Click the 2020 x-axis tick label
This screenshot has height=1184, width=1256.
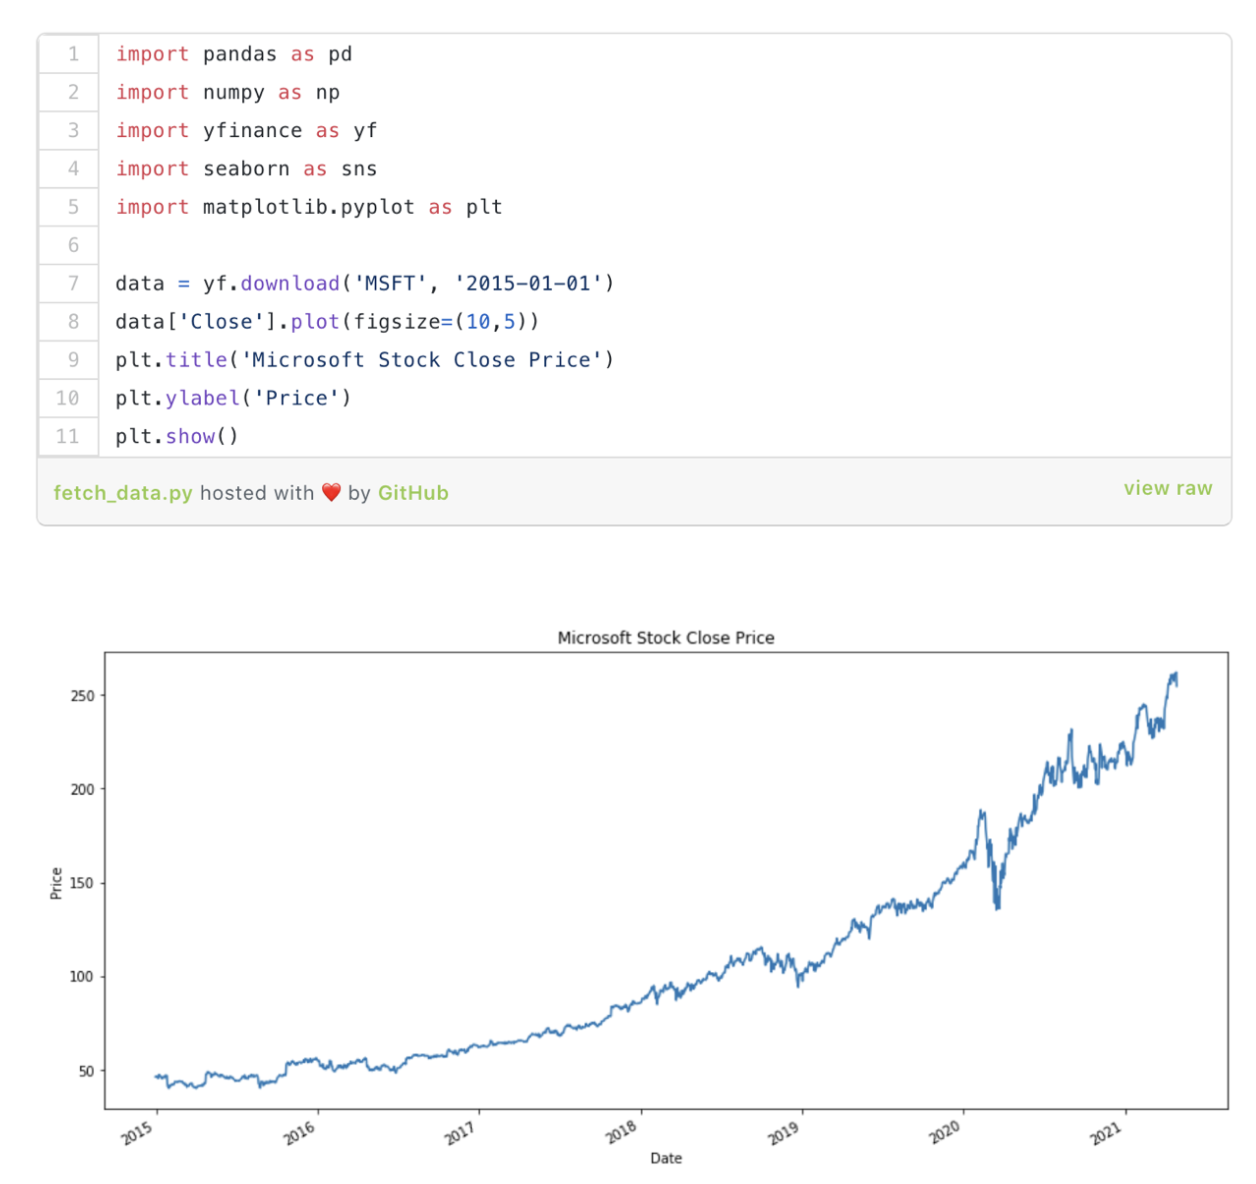[x=945, y=1133]
